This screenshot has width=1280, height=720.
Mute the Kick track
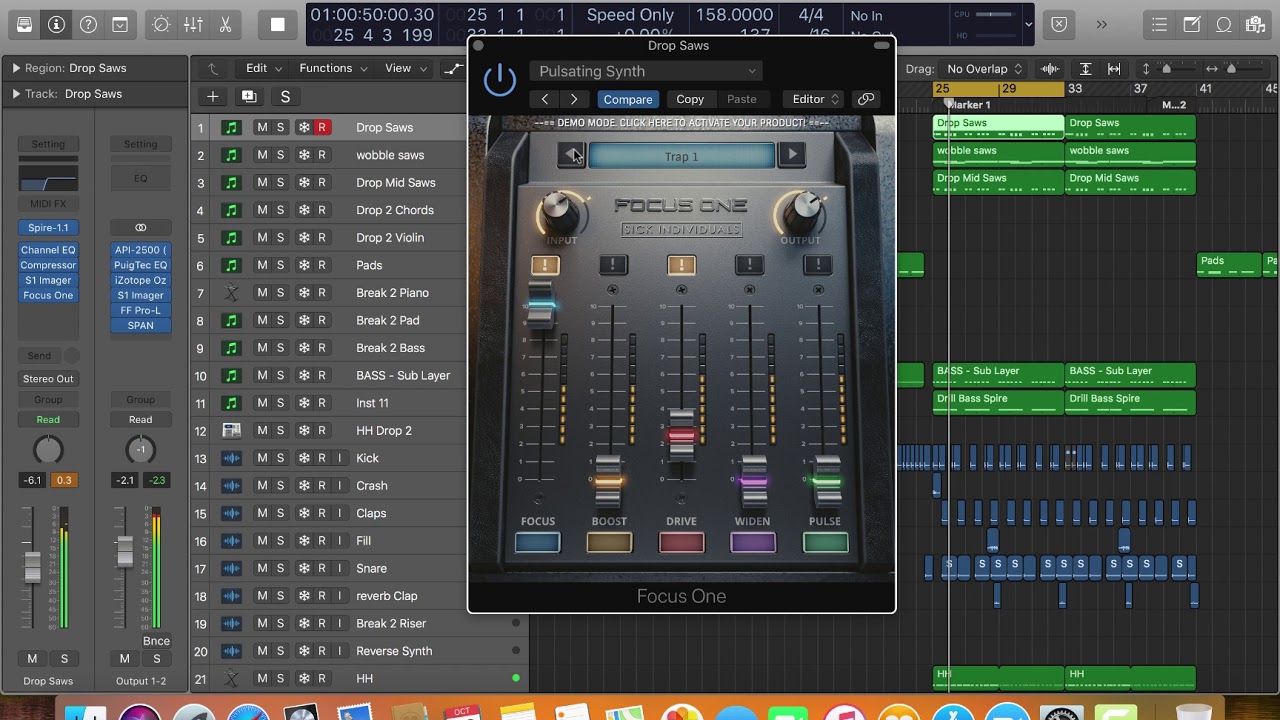pos(262,458)
